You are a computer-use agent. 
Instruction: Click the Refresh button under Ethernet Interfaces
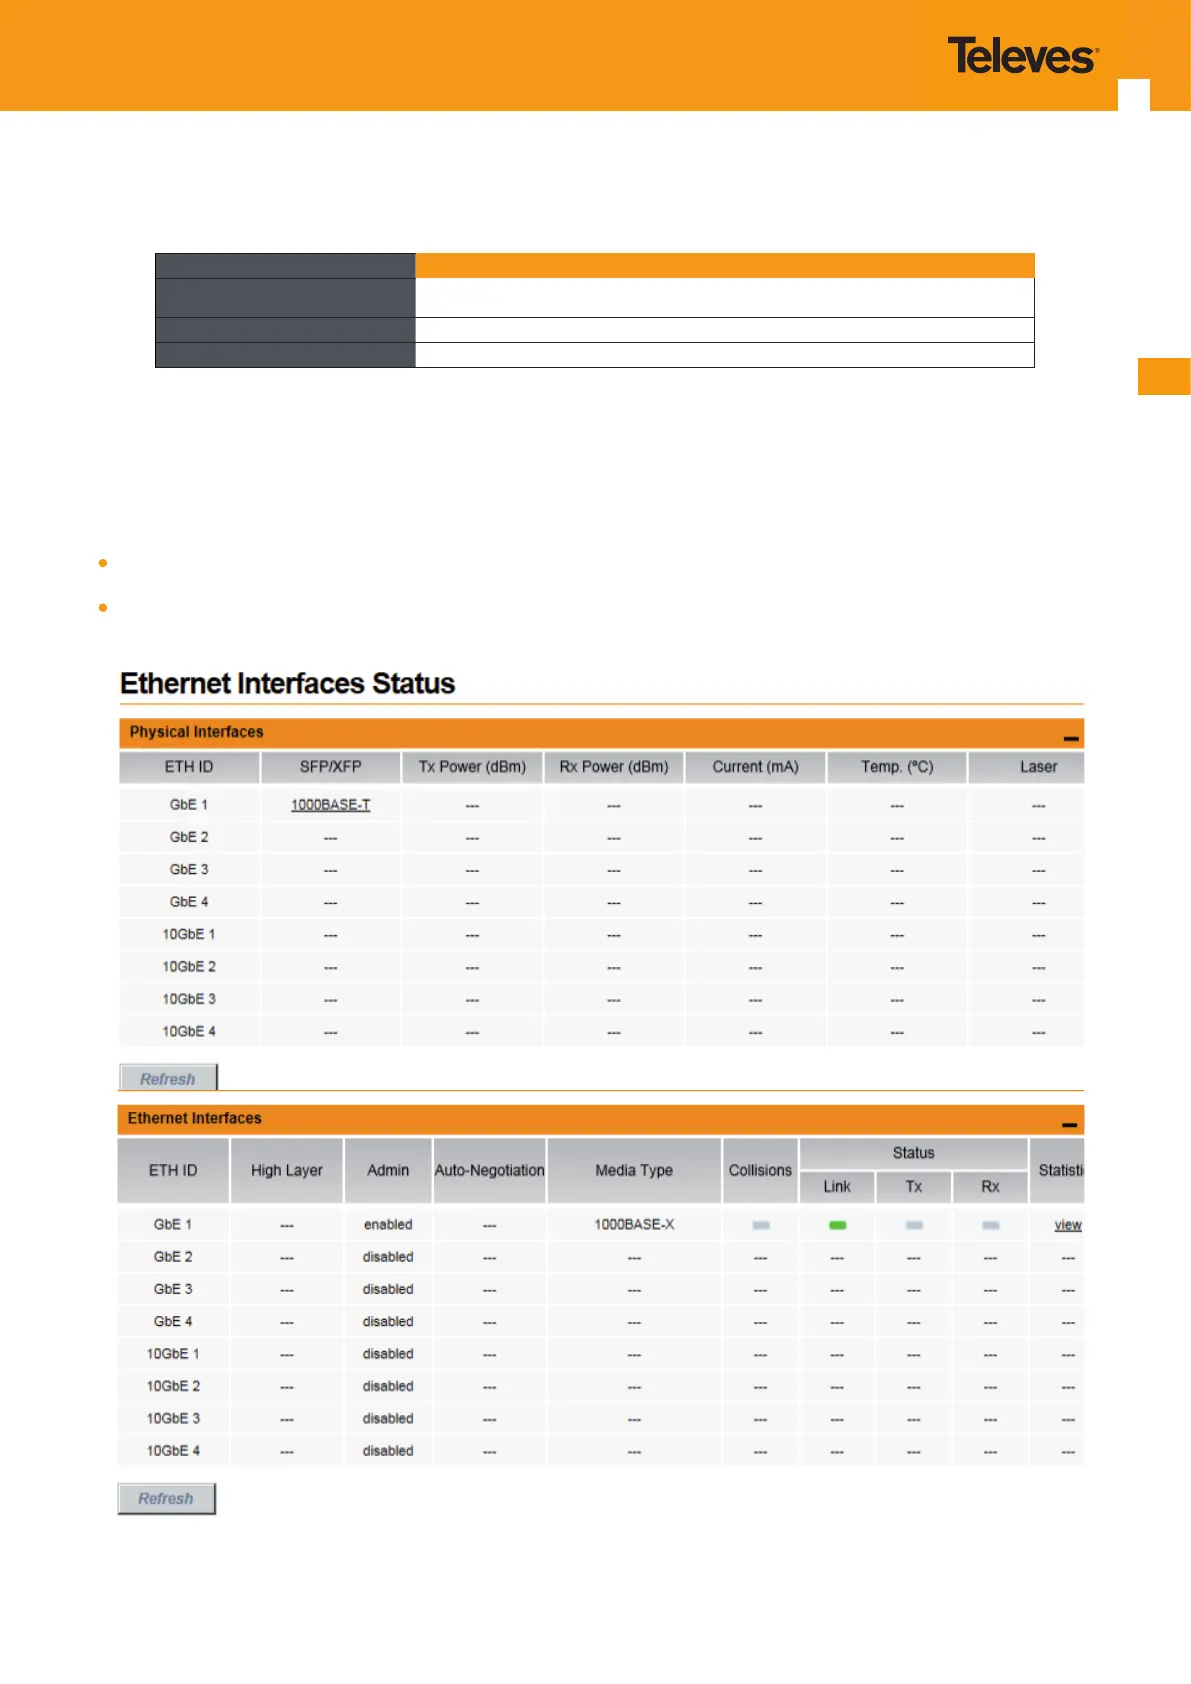click(x=166, y=1498)
